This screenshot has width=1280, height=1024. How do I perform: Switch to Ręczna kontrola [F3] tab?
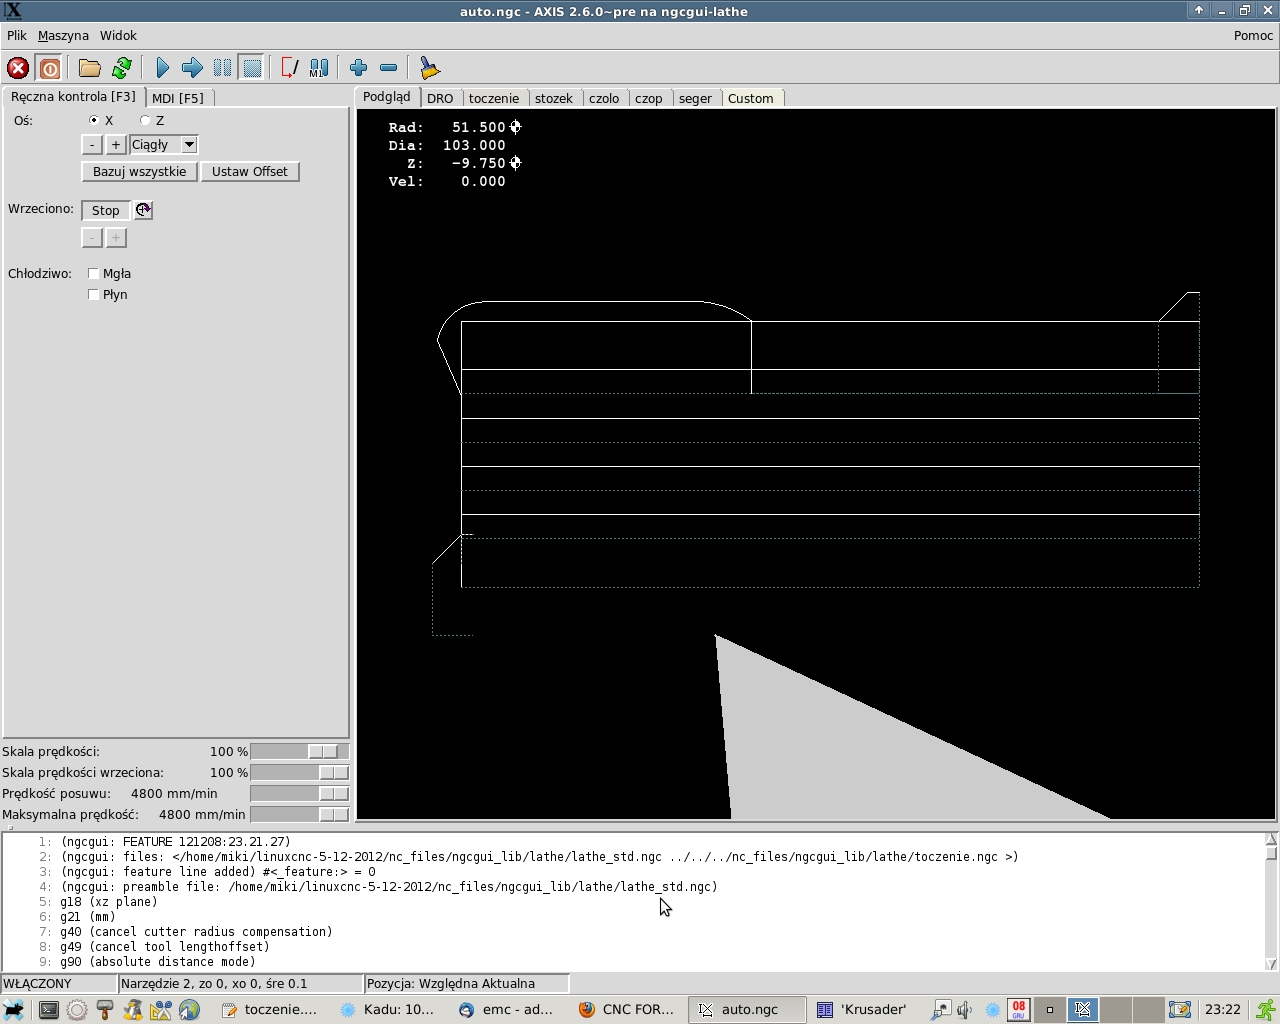(74, 97)
